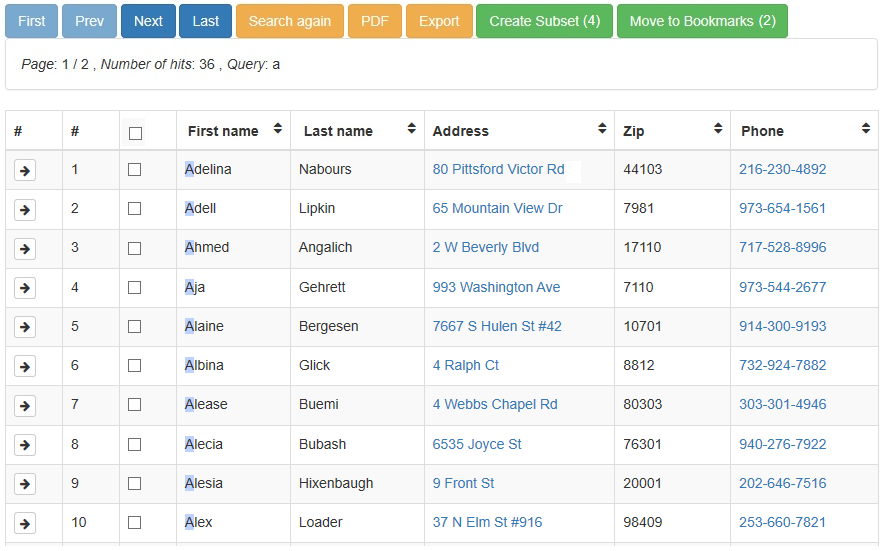
Task: Open record arrow for Adell Lipkin
Action: tap(25, 210)
